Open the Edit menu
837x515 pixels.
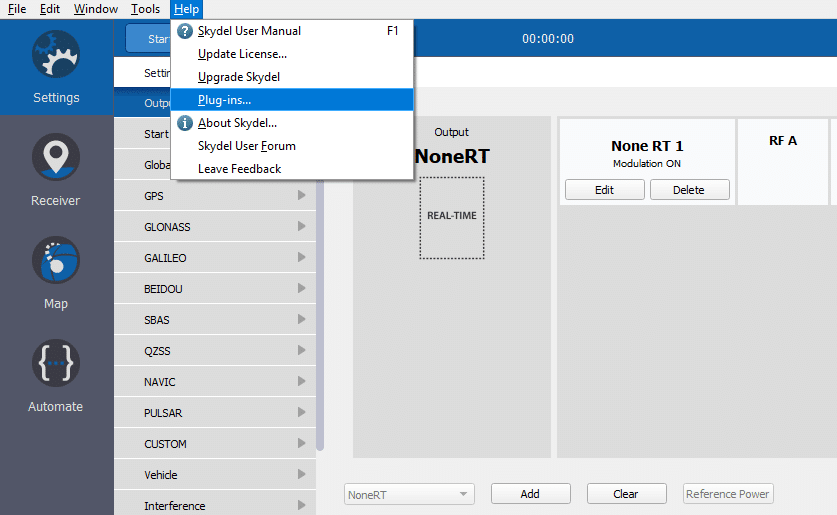(50, 9)
